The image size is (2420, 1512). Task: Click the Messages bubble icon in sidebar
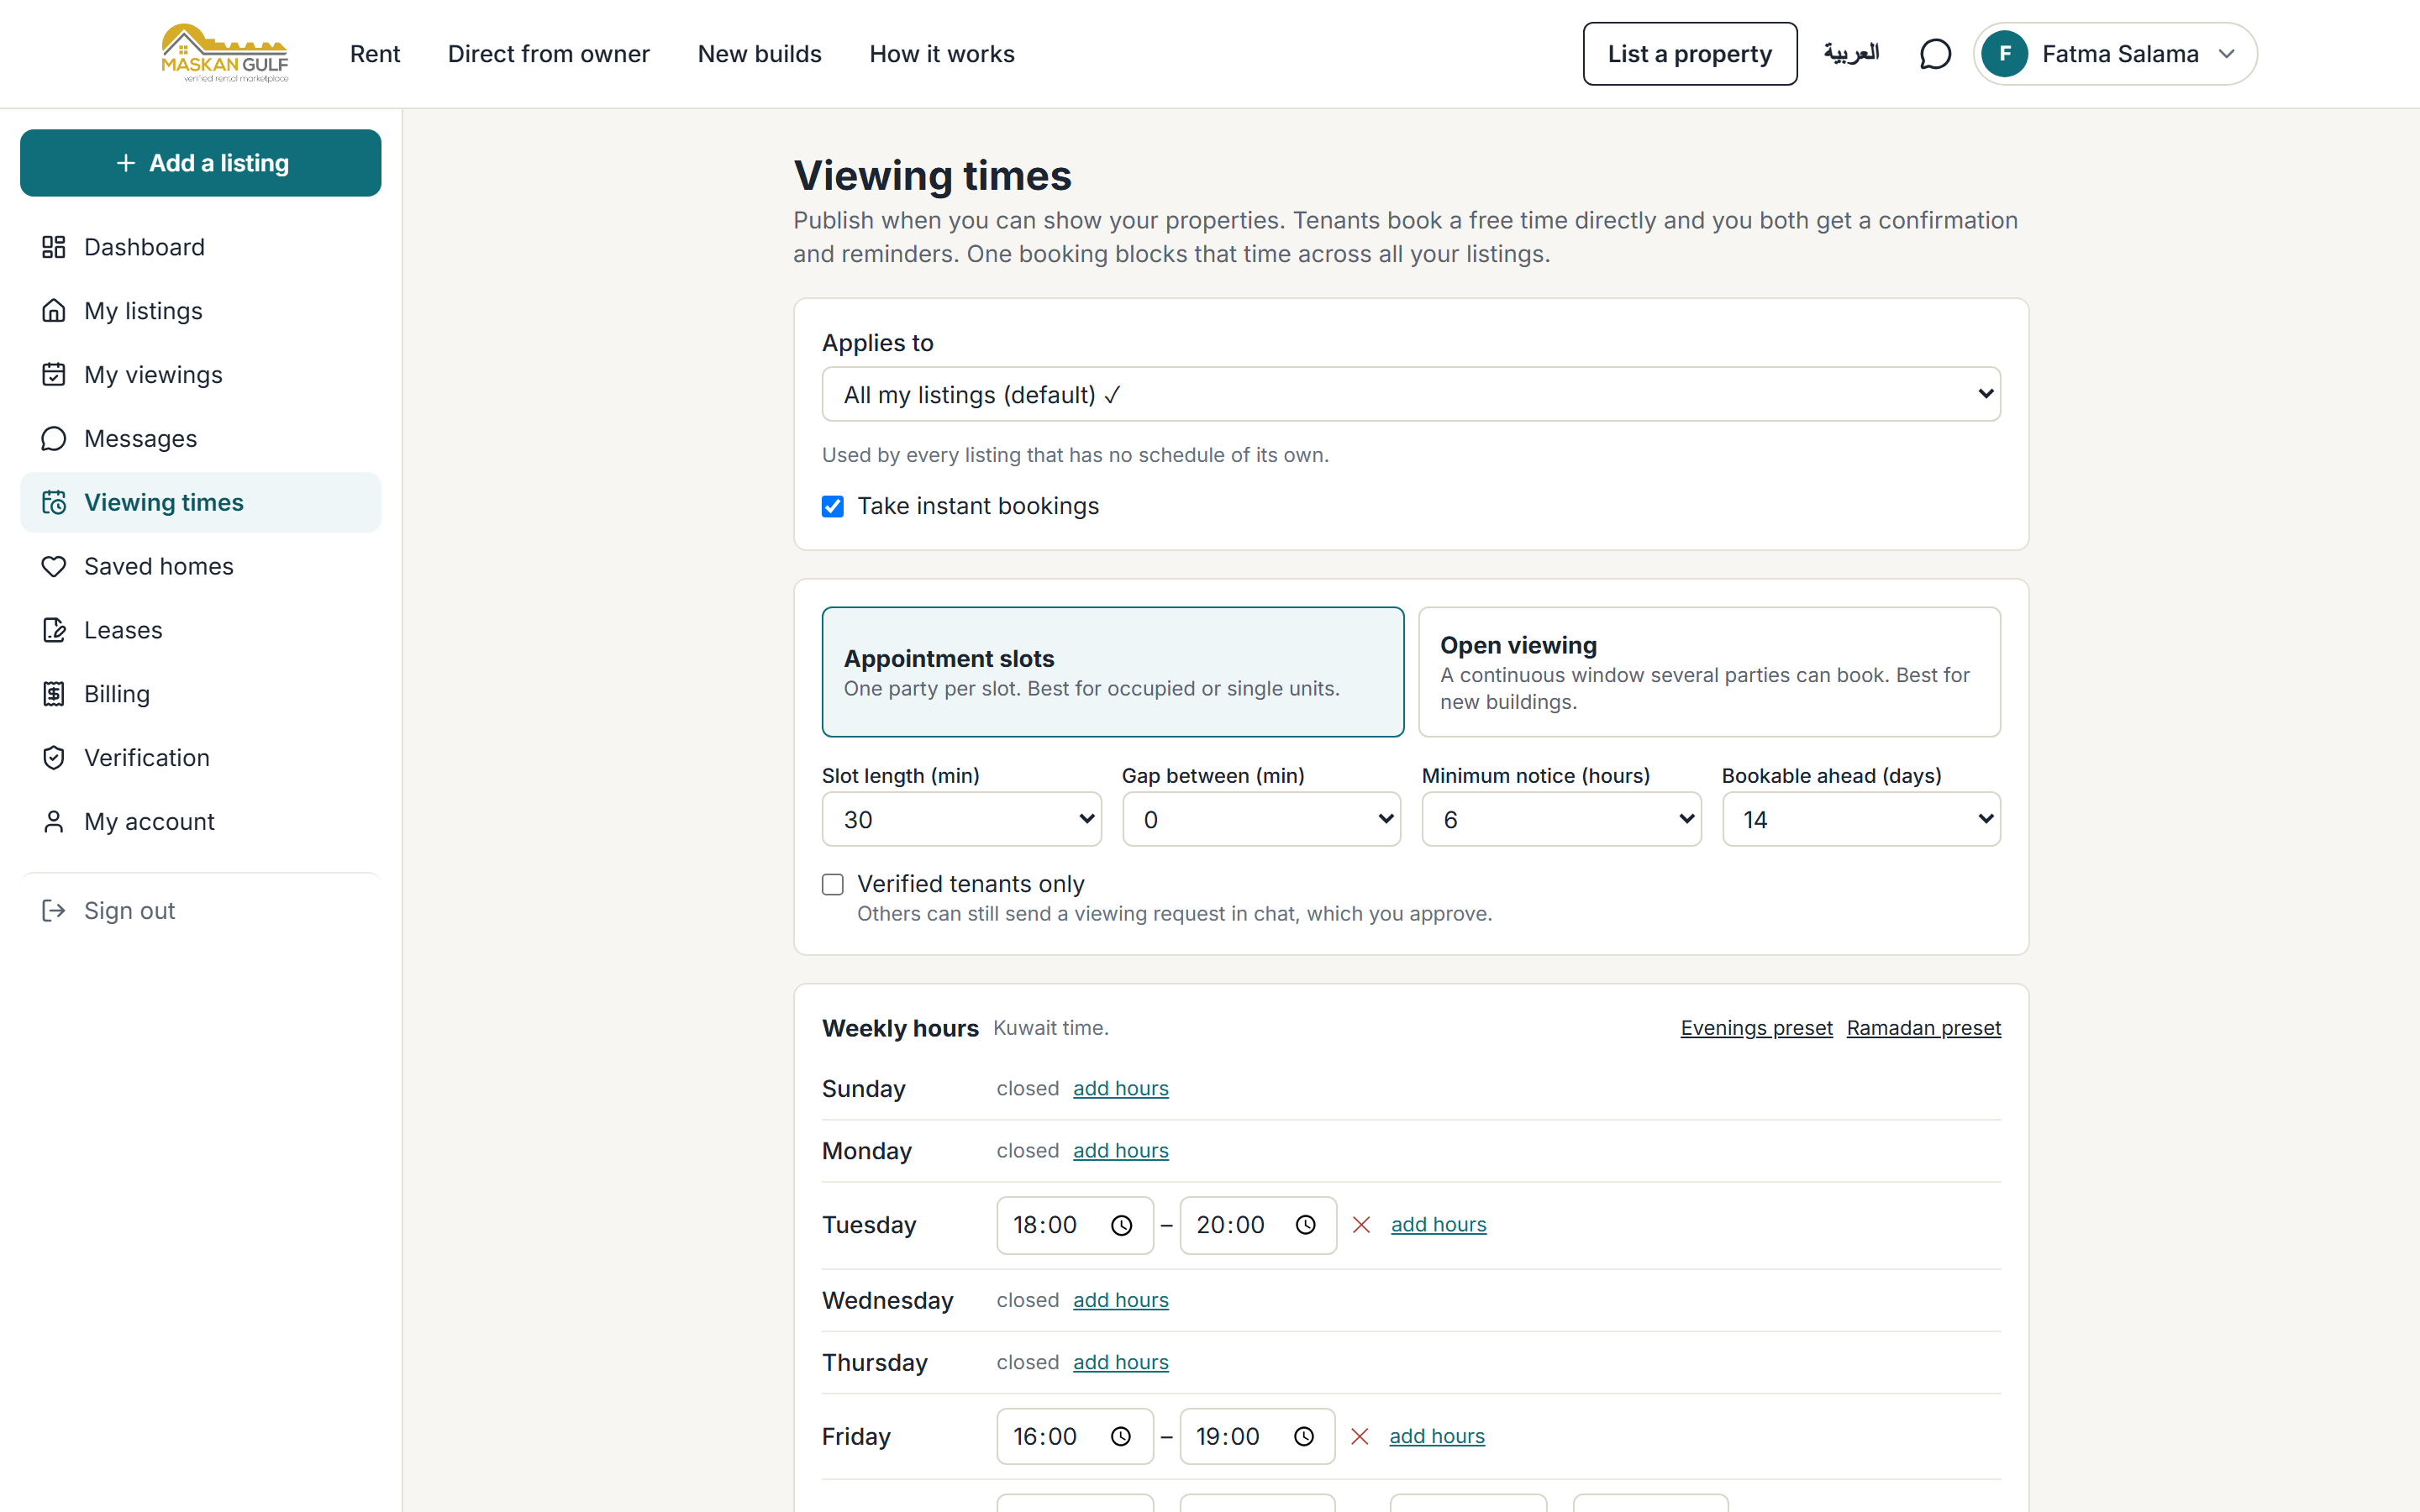(54, 439)
